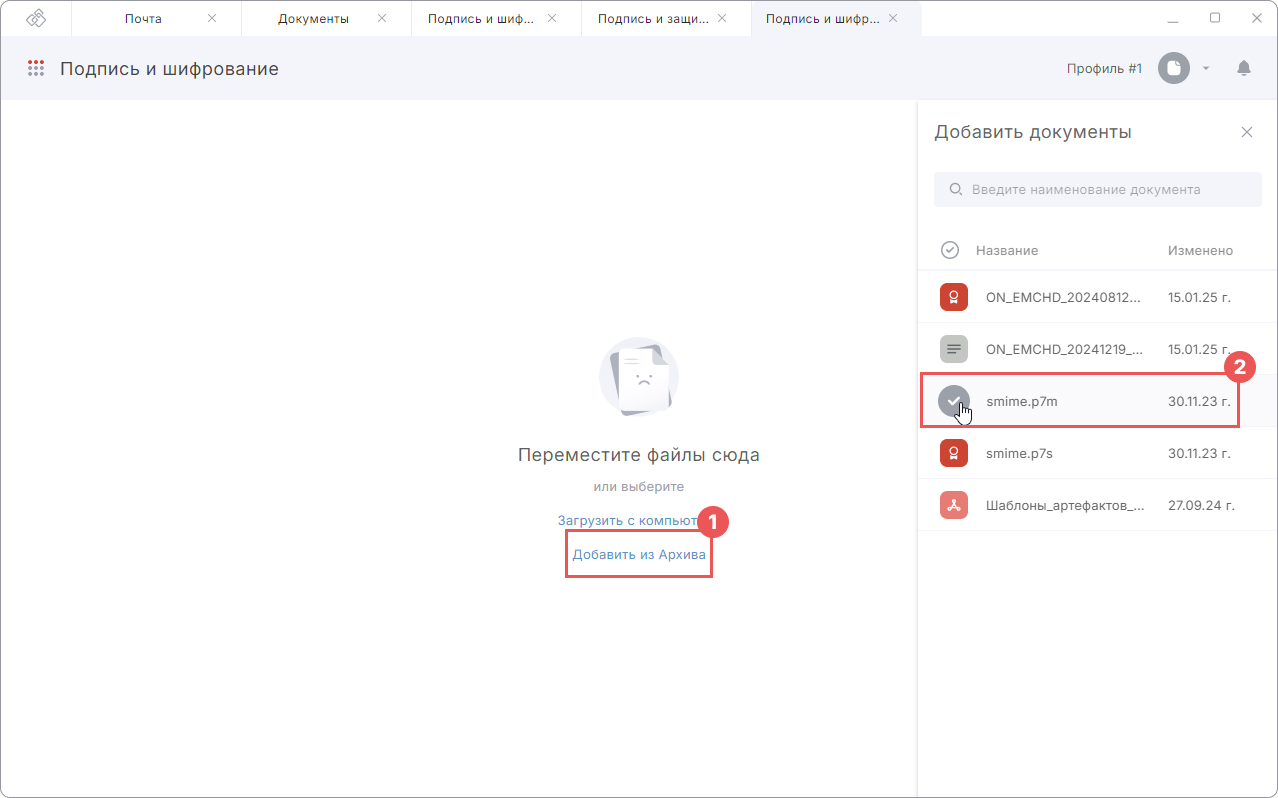Click the Шаблоны_артефактов PDF file icon
Image resolution: width=1278 pixels, height=798 pixels.
point(954,505)
